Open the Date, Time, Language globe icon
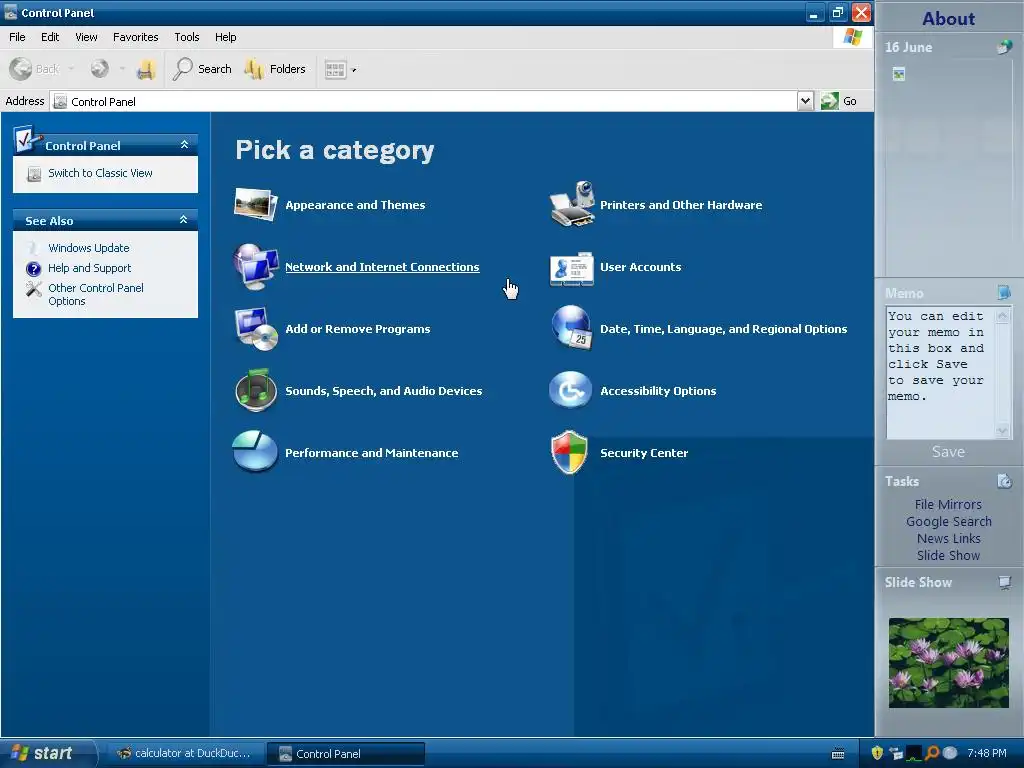Image resolution: width=1024 pixels, height=768 pixels. (572, 328)
